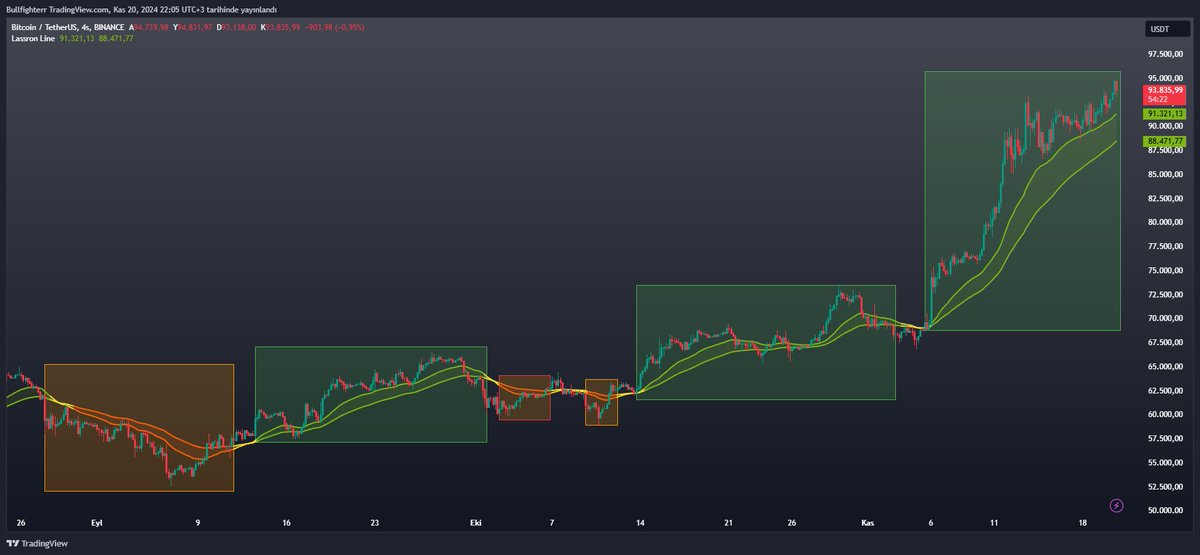Click the 52.500,00 price axis label
This screenshot has height=555, width=1200.
[x=1164, y=486]
